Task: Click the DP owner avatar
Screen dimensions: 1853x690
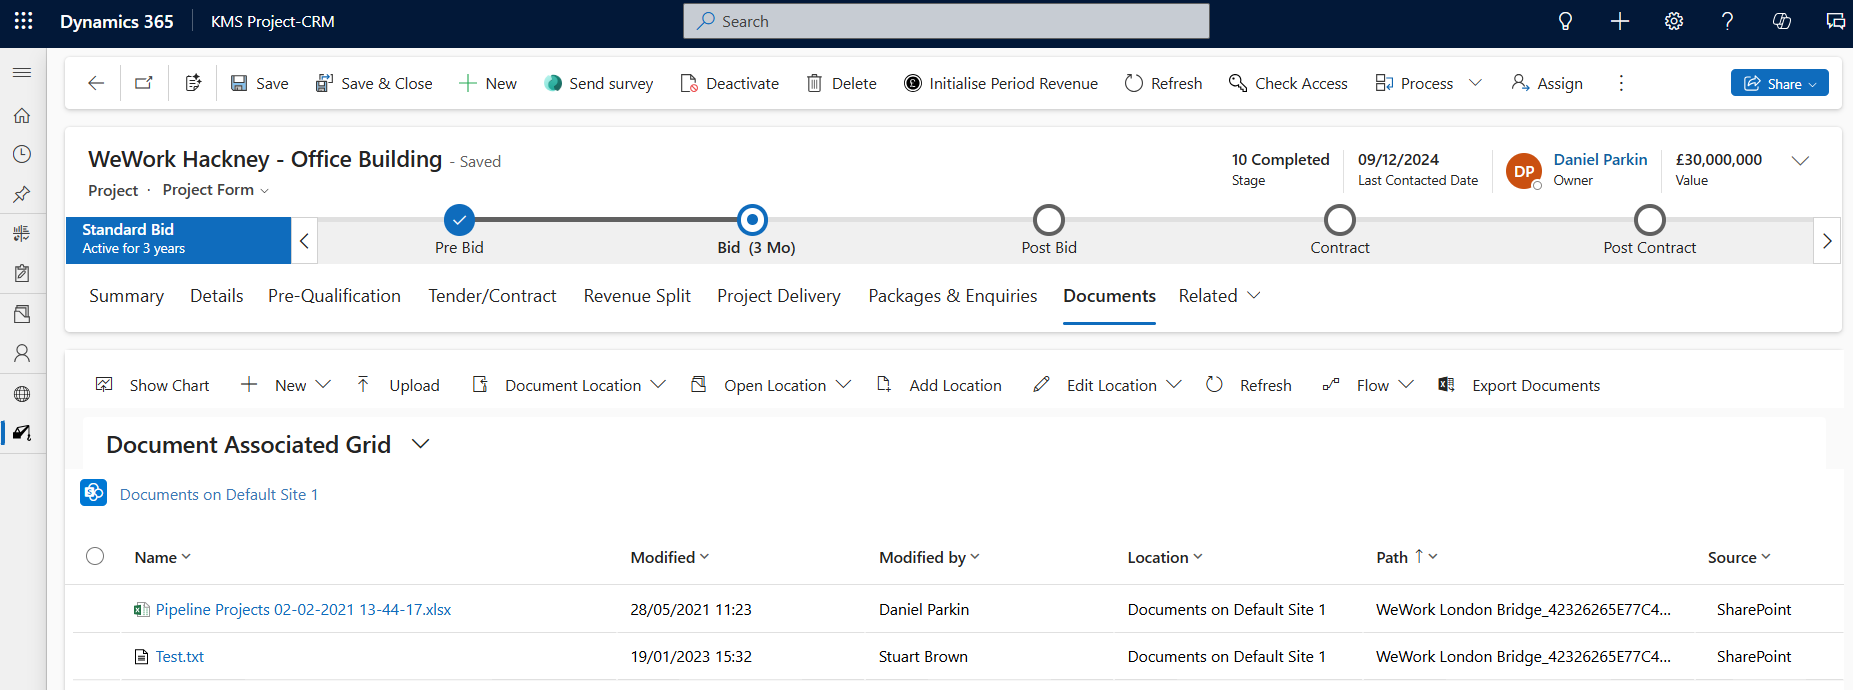Action: 1523,171
